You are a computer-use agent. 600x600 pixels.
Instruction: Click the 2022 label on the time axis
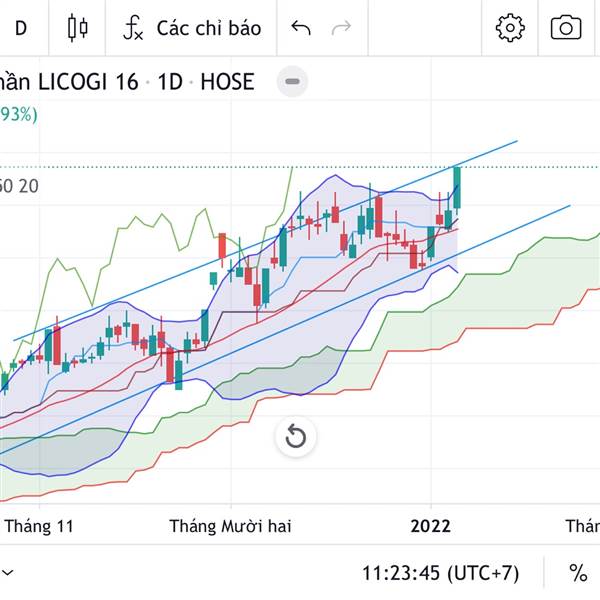pyautogui.click(x=431, y=526)
